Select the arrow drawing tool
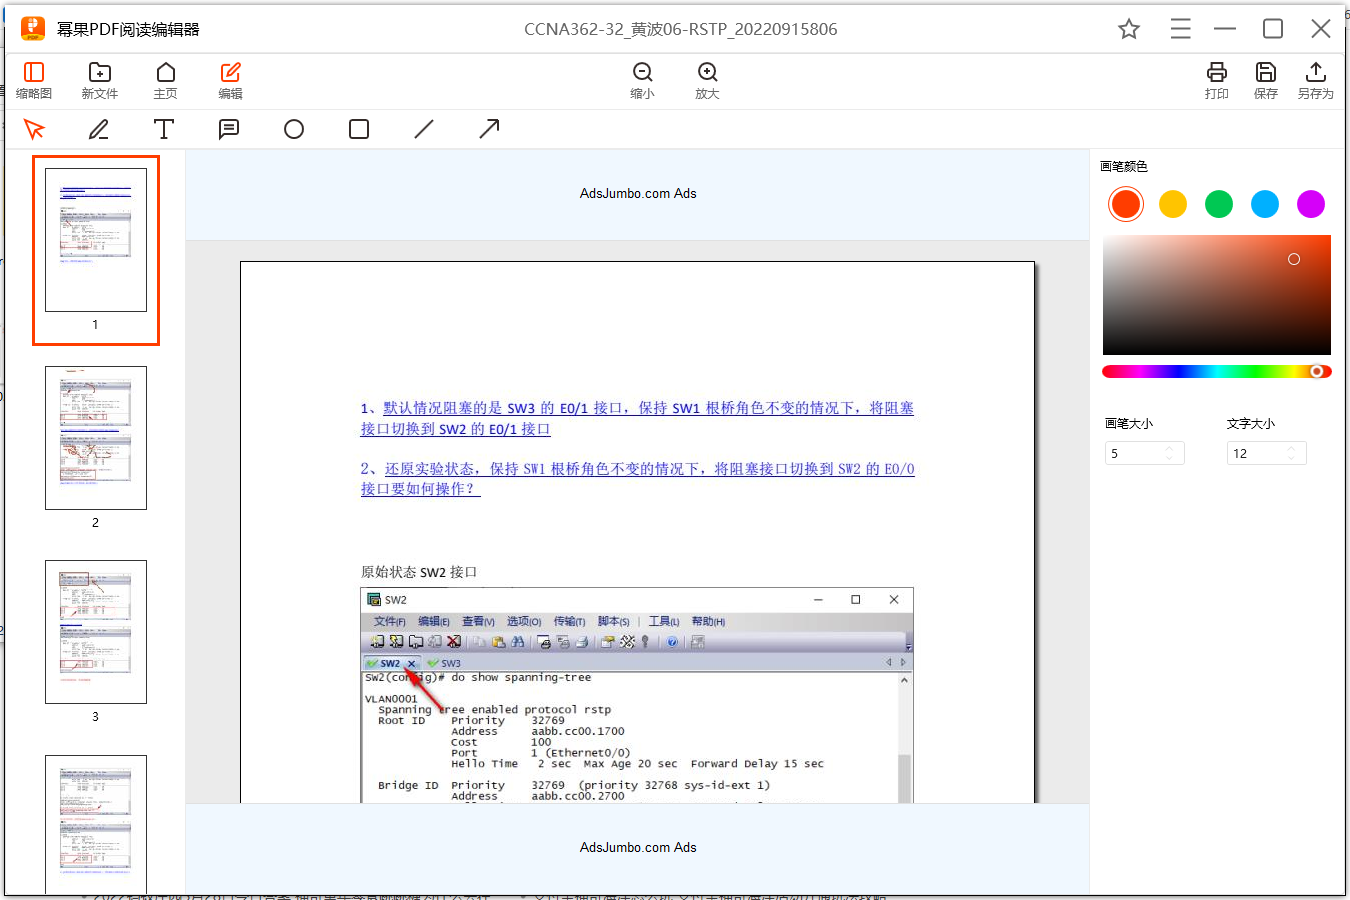 coord(489,129)
